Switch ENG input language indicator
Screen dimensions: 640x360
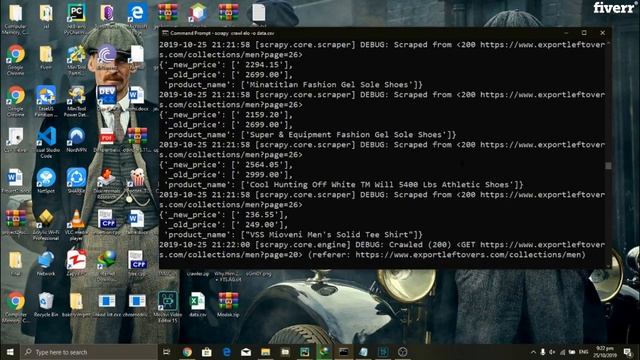(x=583, y=352)
